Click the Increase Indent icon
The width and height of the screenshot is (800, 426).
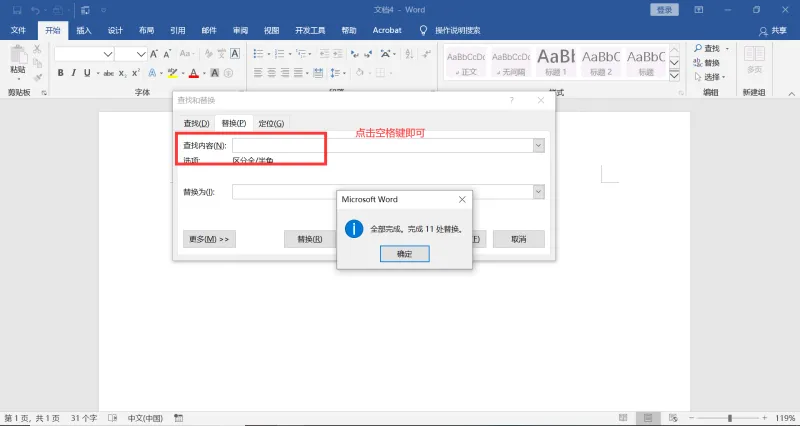pyautogui.click(x=337, y=54)
